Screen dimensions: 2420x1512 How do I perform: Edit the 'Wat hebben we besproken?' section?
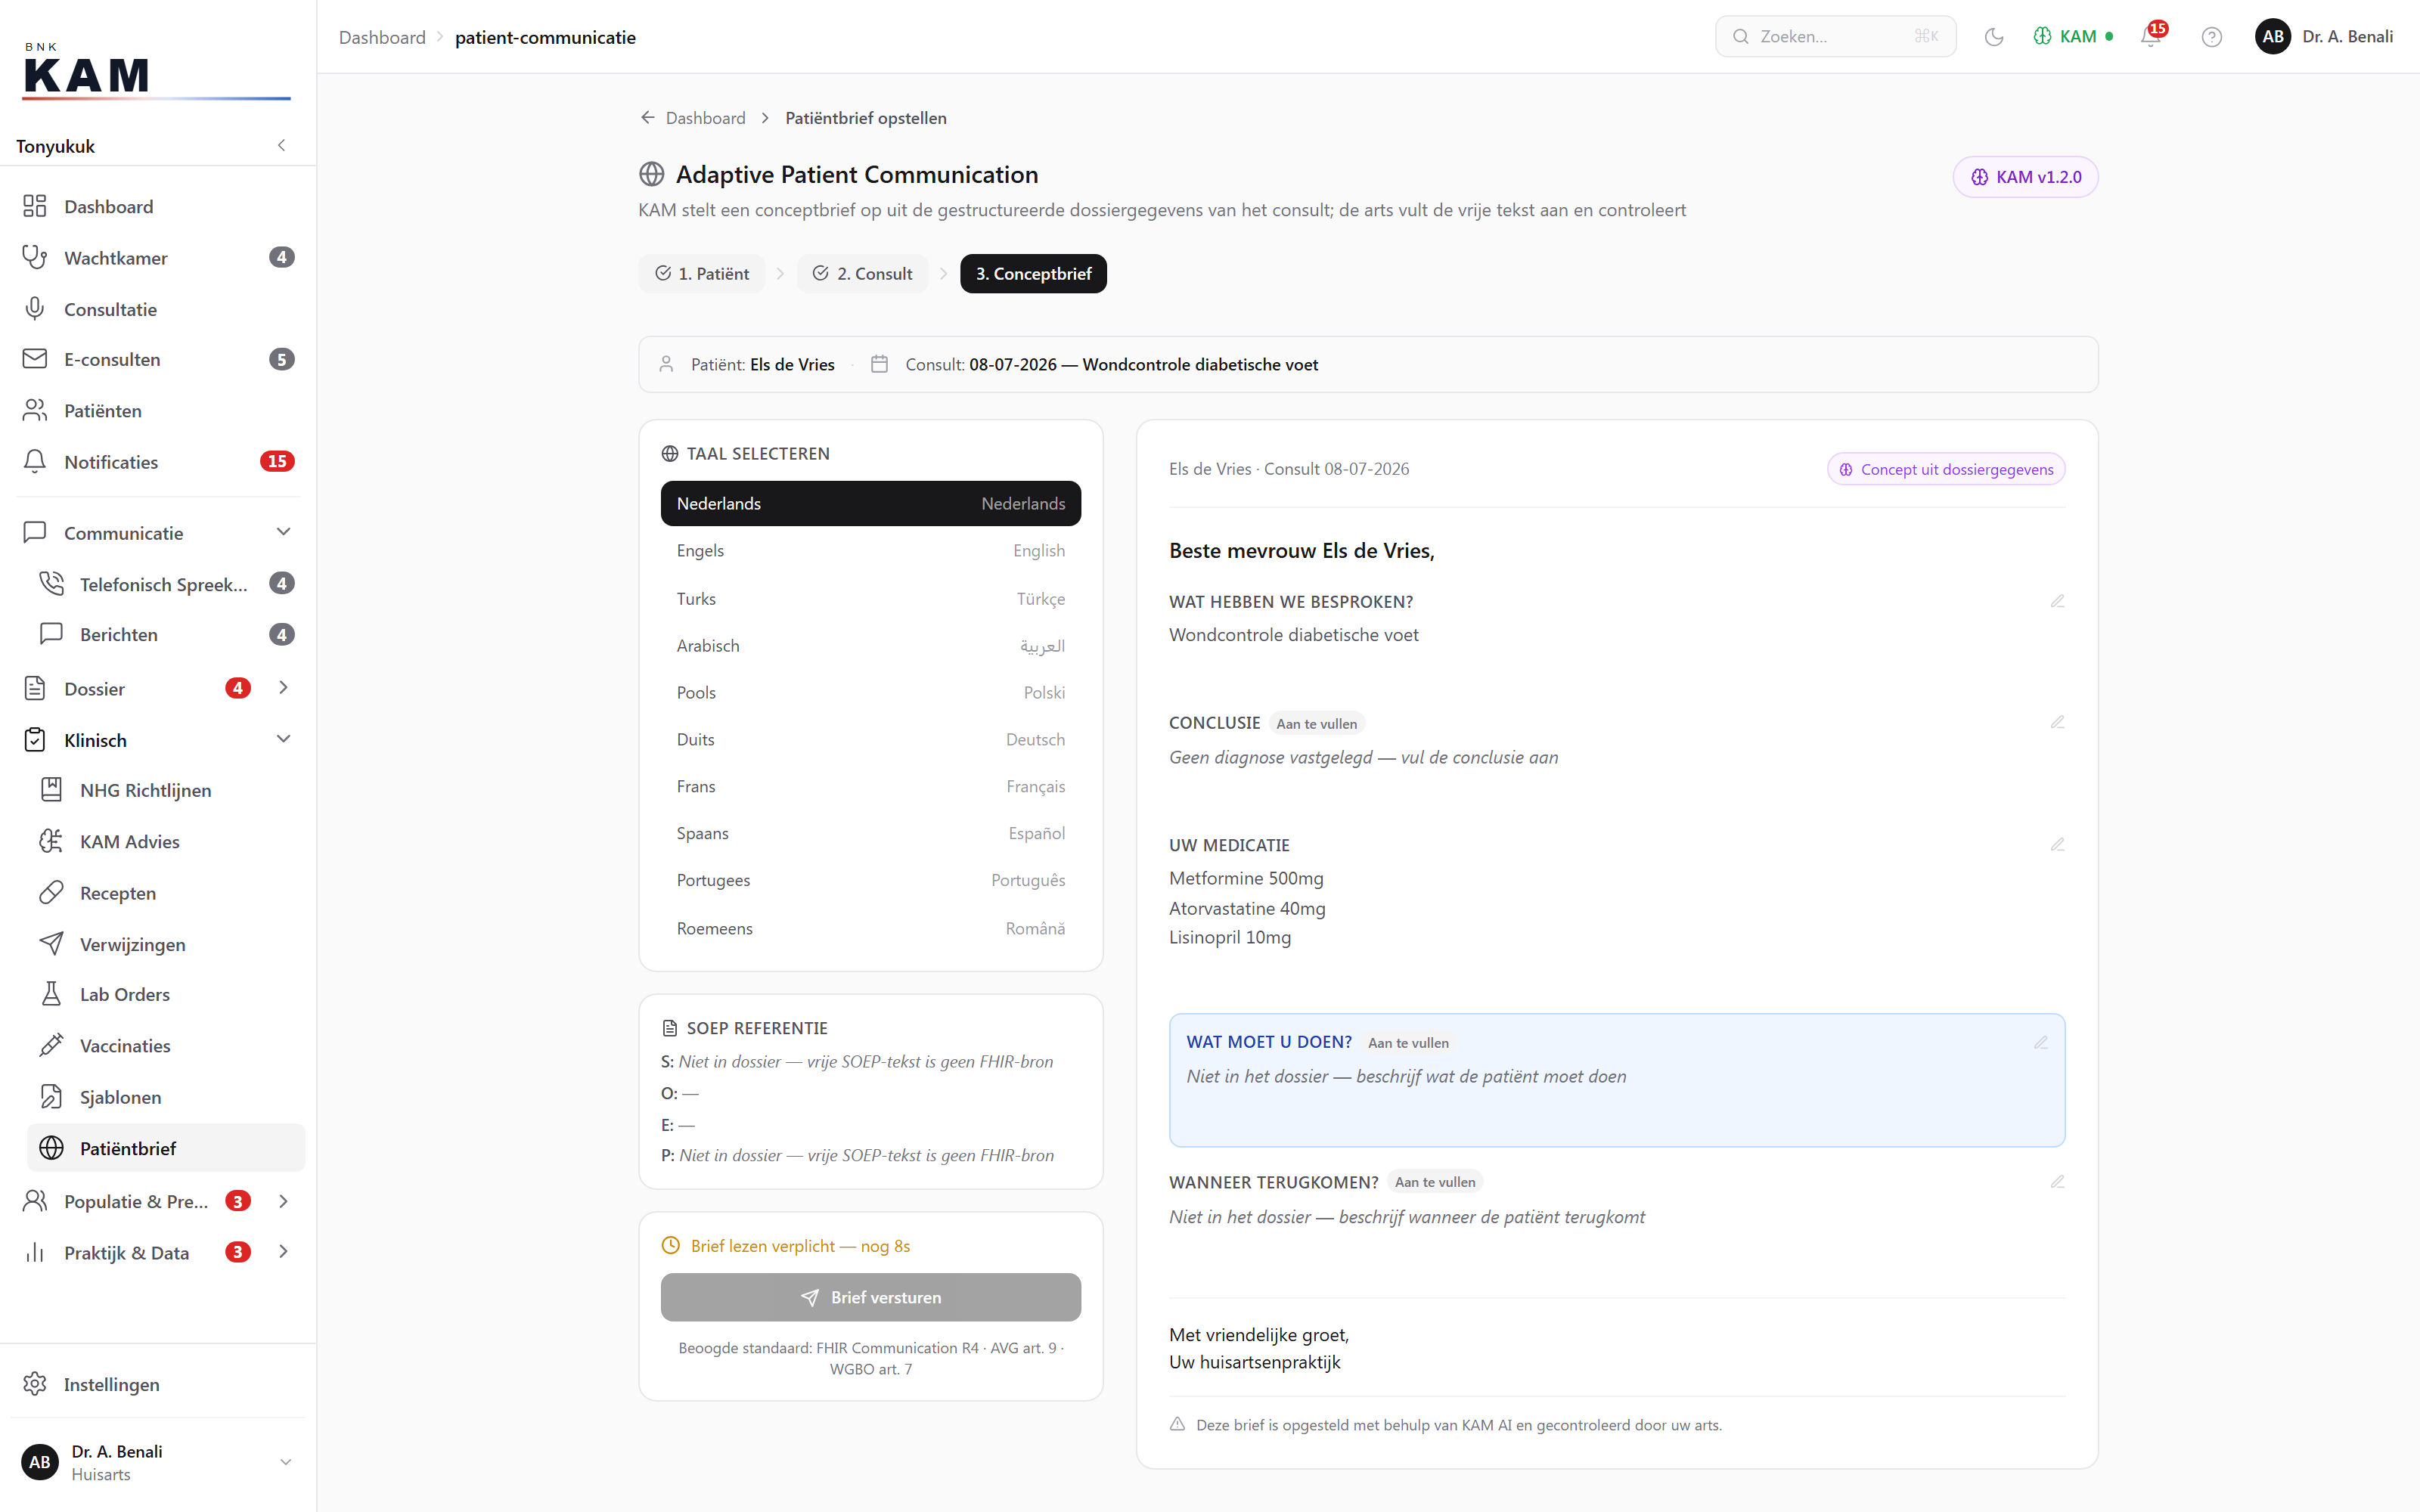[x=2057, y=601]
